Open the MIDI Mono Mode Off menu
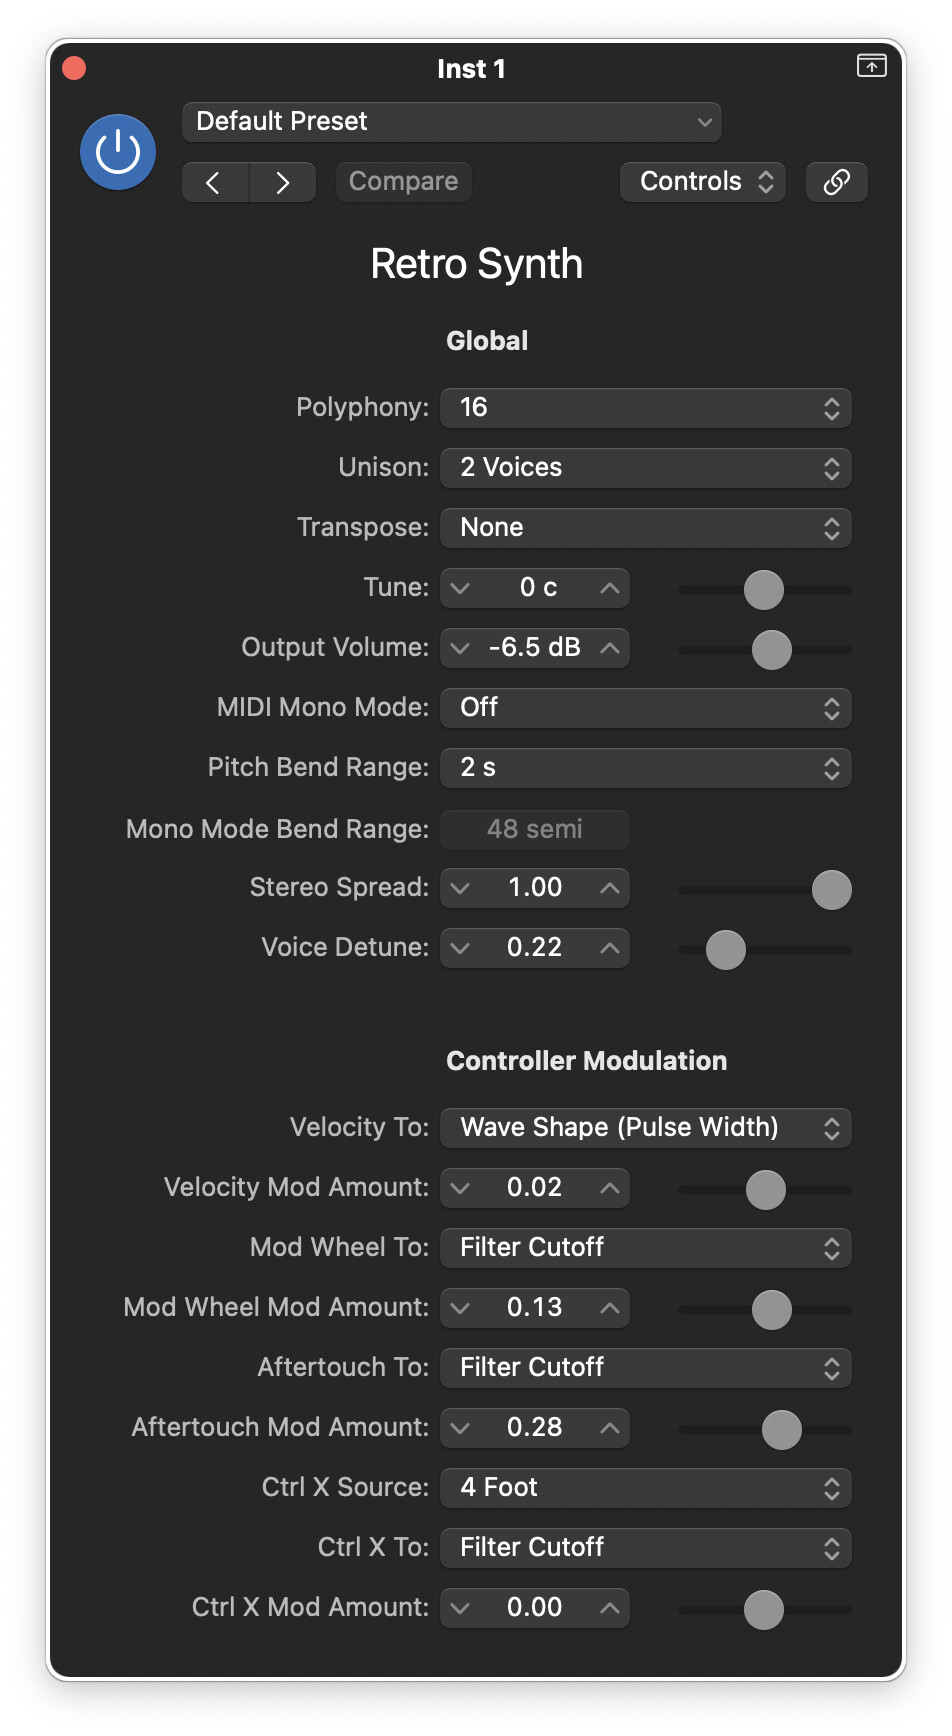Image resolution: width=952 pixels, height=1736 pixels. tap(646, 708)
